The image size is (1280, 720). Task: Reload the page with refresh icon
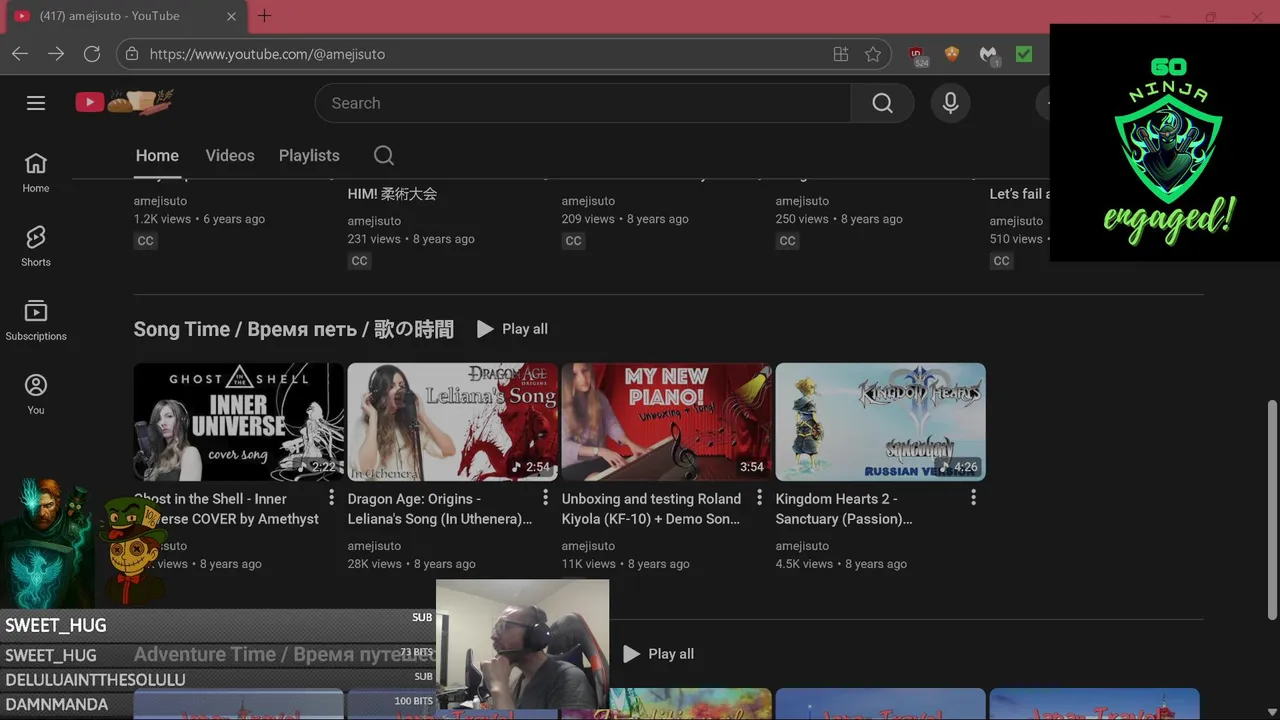click(x=92, y=54)
